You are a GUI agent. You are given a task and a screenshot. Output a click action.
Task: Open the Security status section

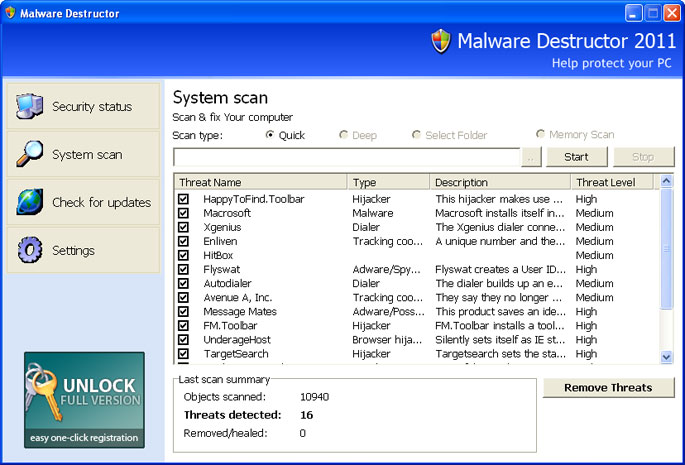point(83,106)
